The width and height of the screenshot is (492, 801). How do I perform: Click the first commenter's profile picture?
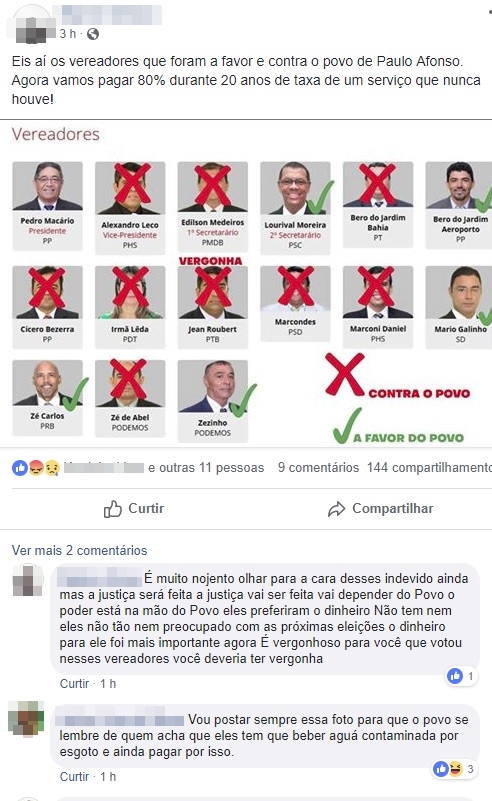click(x=28, y=580)
